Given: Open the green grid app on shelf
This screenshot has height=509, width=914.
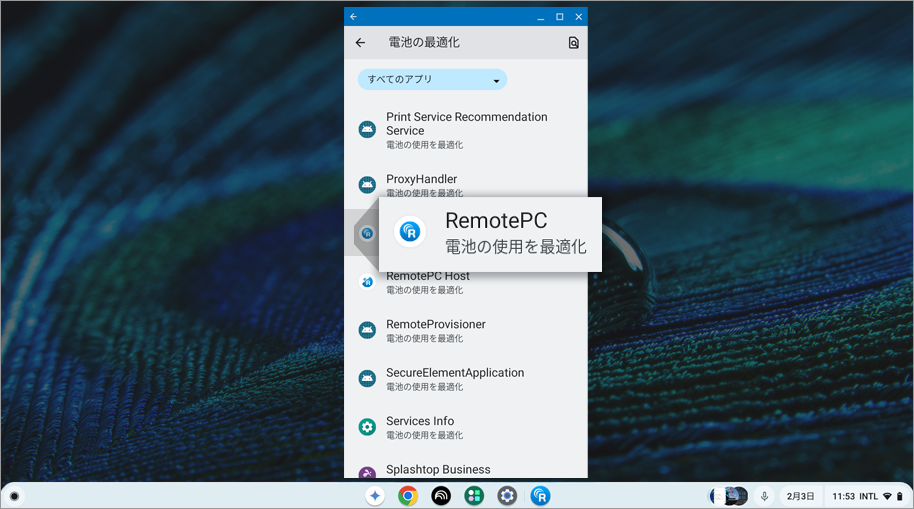Looking at the screenshot, I should coord(474,496).
